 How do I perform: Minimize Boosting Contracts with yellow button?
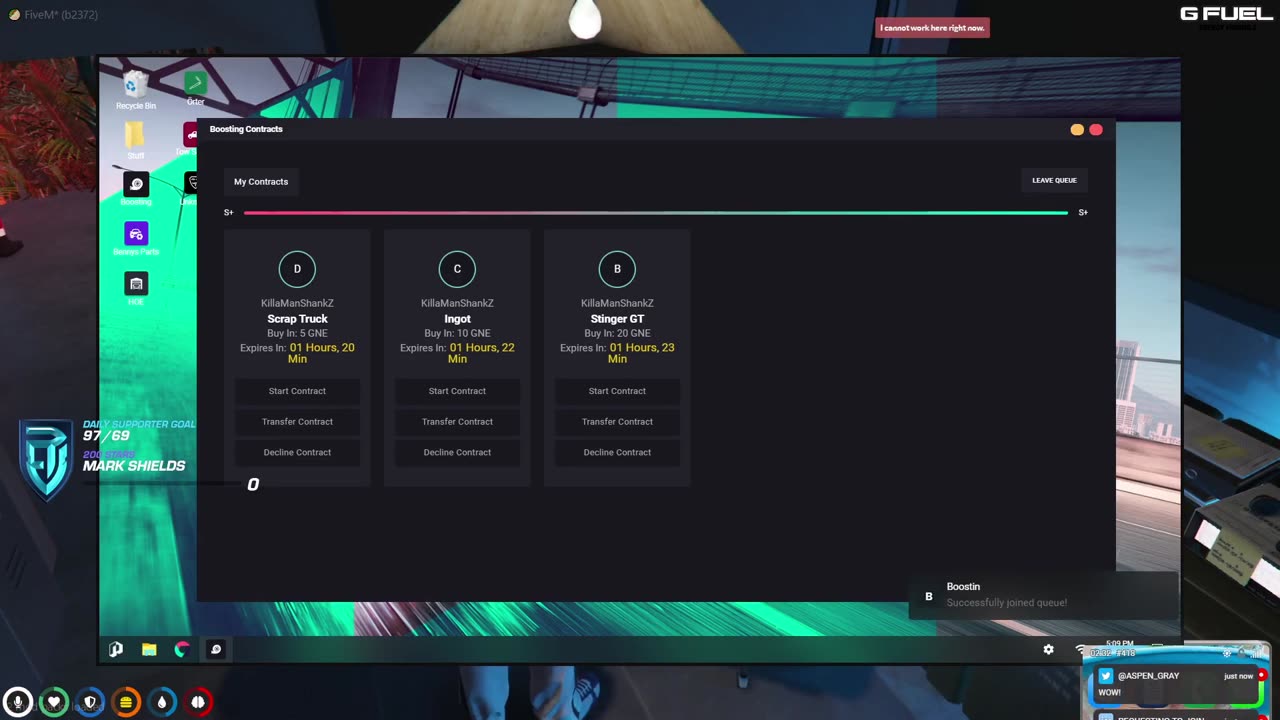(x=1077, y=130)
